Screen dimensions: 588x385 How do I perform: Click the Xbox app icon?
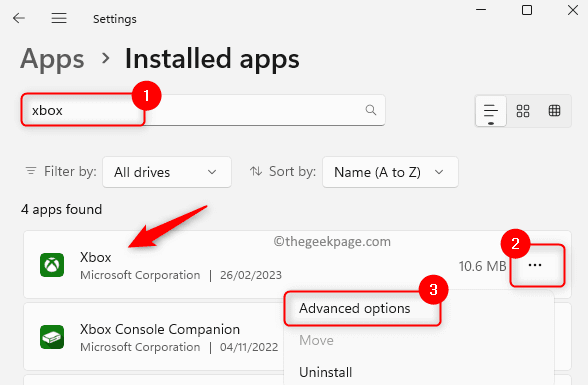[x=52, y=265]
